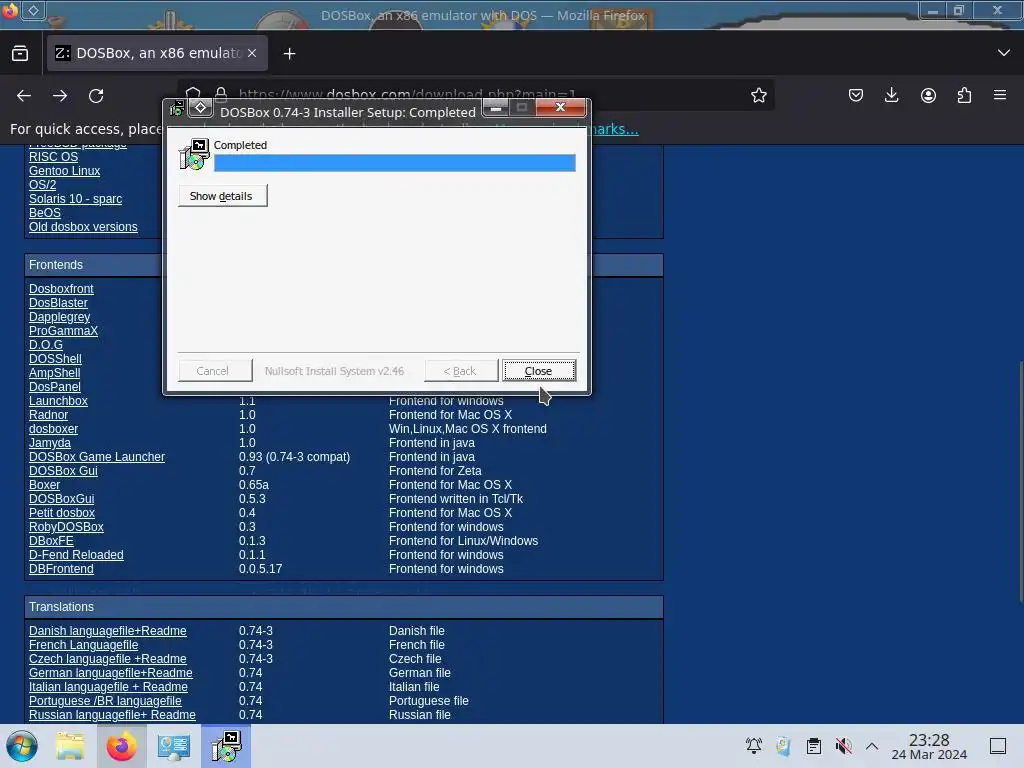Expand the list all tabs chevron

[x=1004, y=53]
